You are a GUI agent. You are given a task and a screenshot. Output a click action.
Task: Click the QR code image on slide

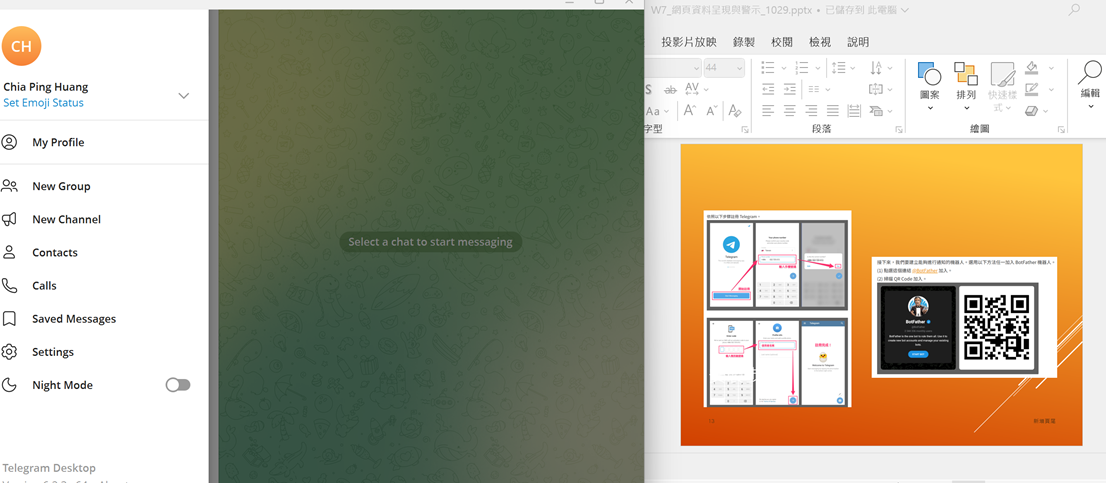996,328
